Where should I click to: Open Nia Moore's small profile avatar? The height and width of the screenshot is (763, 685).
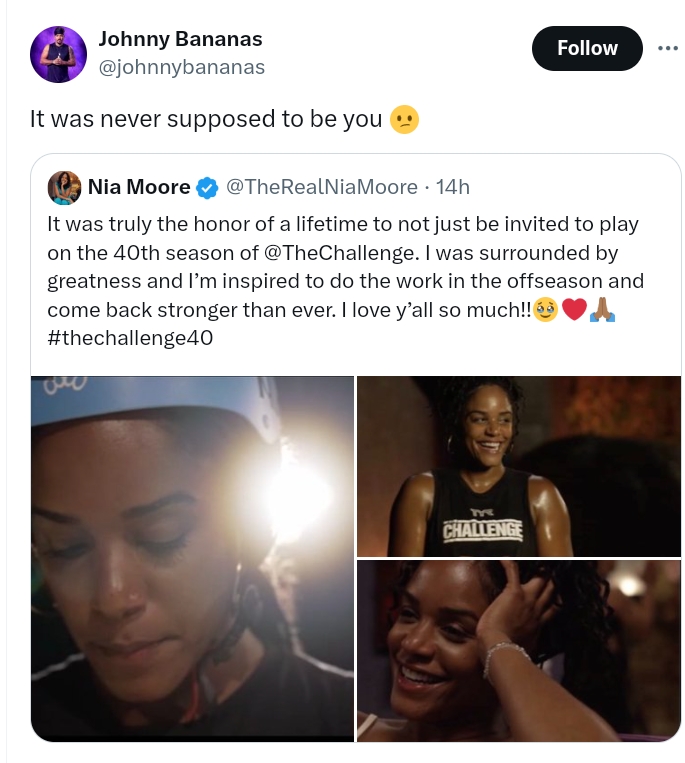click(x=64, y=187)
